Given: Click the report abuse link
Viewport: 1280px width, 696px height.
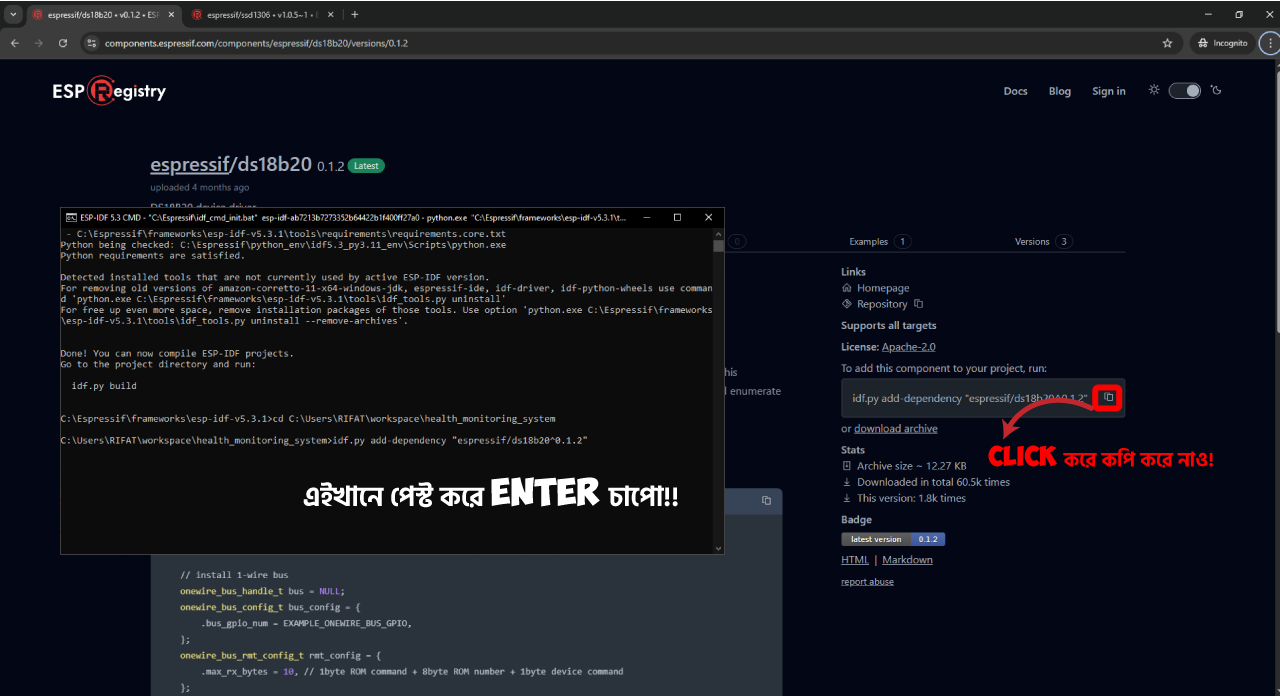Looking at the screenshot, I should pos(867,582).
